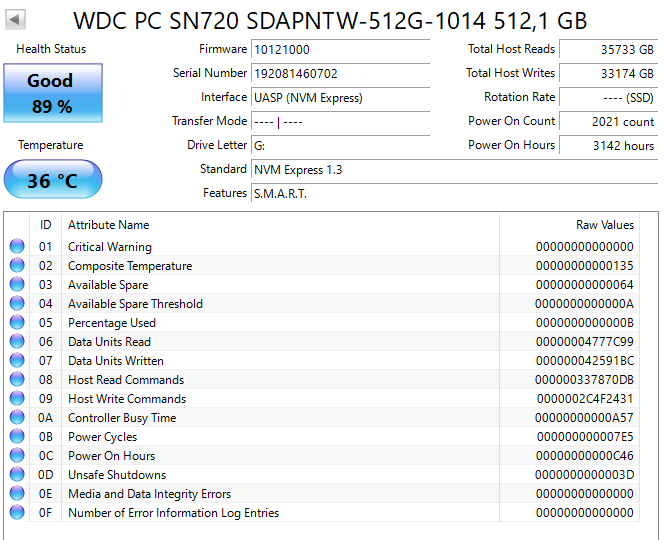Select the Available Spare status orb
This screenshot has width=665, height=540.
17,285
